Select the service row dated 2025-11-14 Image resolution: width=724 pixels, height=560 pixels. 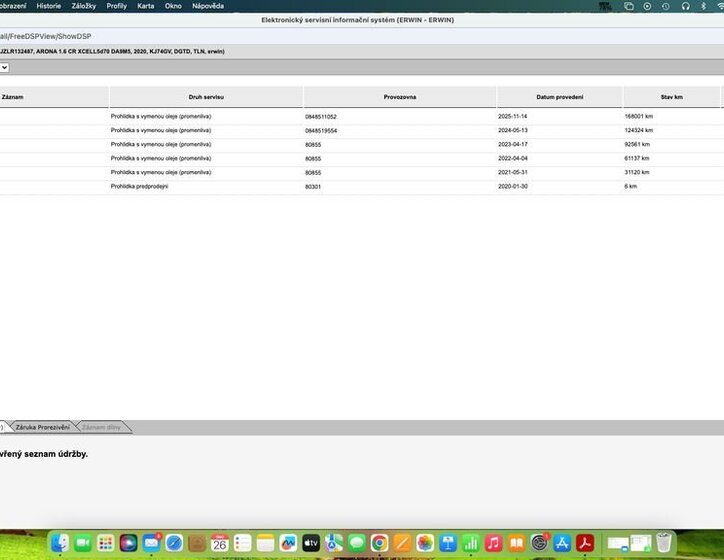(x=360, y=116)
